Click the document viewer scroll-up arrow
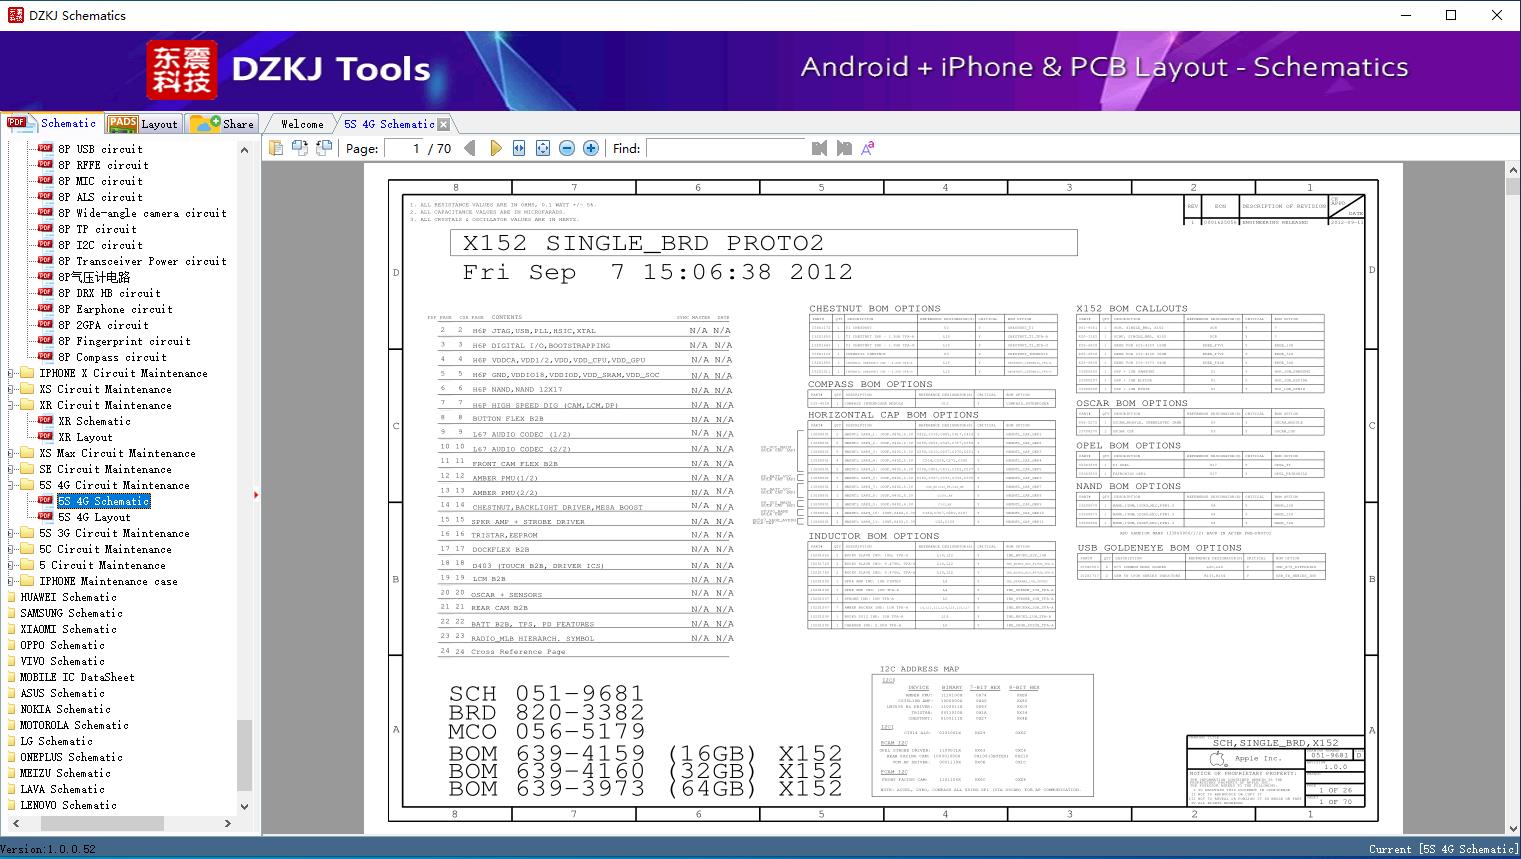This screenshot has height=859, width=1521. point(1512,171)
